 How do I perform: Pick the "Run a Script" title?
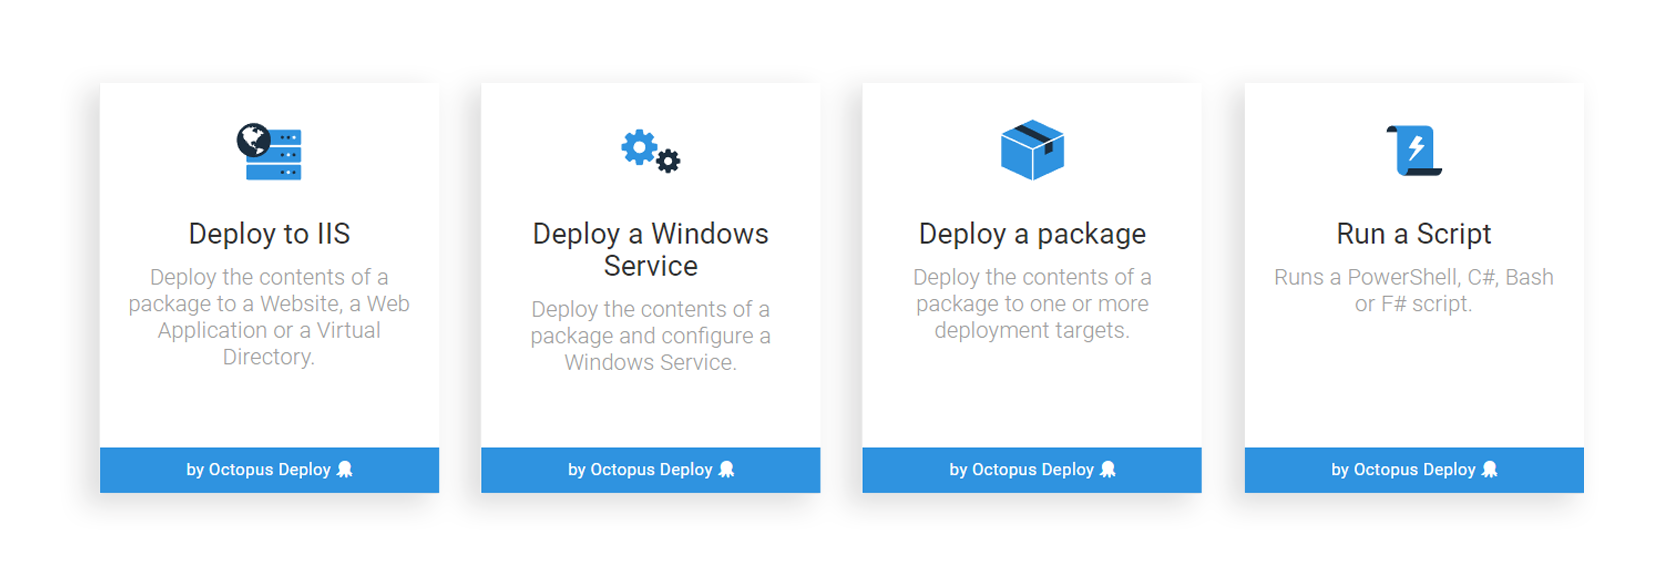point(1414,234)
